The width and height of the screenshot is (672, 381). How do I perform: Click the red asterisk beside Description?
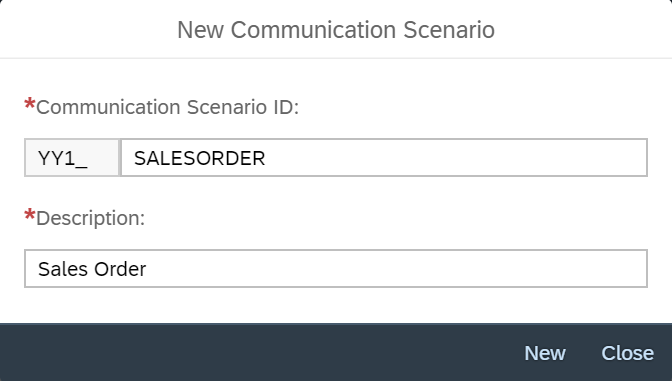[30, 215]
